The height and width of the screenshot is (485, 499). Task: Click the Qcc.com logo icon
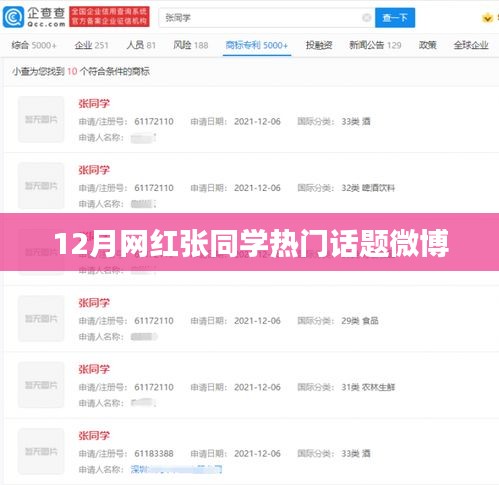point(13,17)
